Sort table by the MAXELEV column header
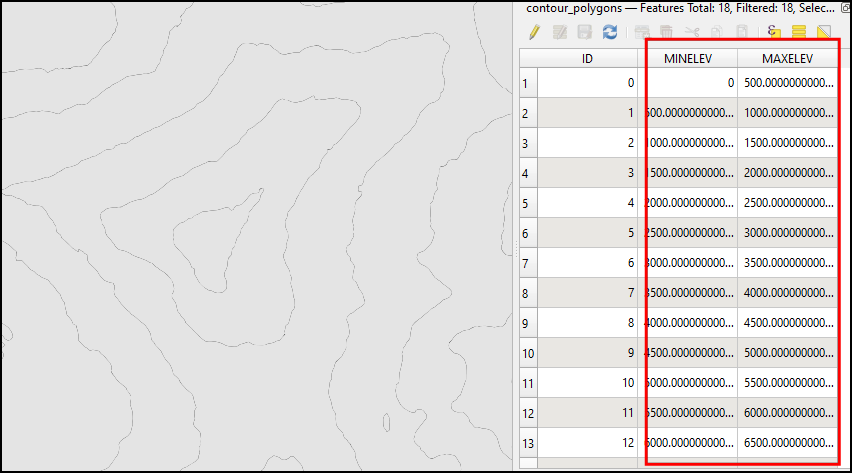This screenshot has height=473, width=852. tap(787, 58)
